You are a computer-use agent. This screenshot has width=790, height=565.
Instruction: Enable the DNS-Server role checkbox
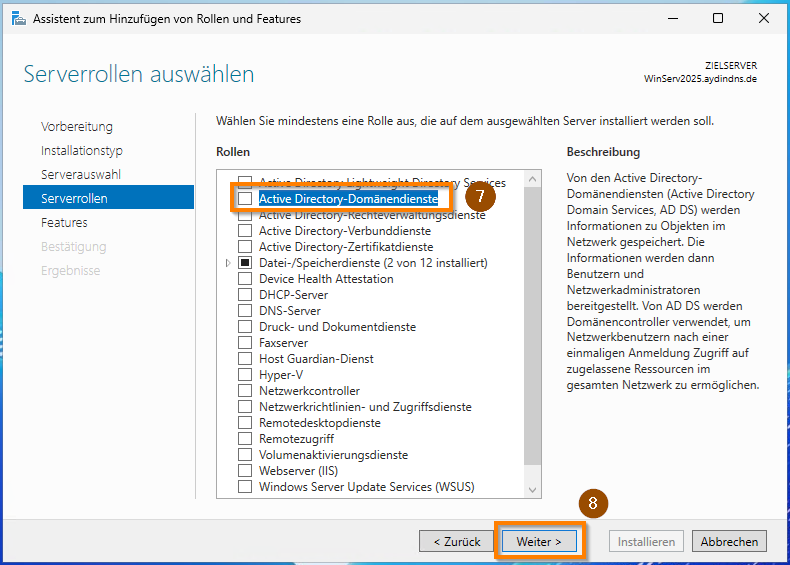coord(245,311)
